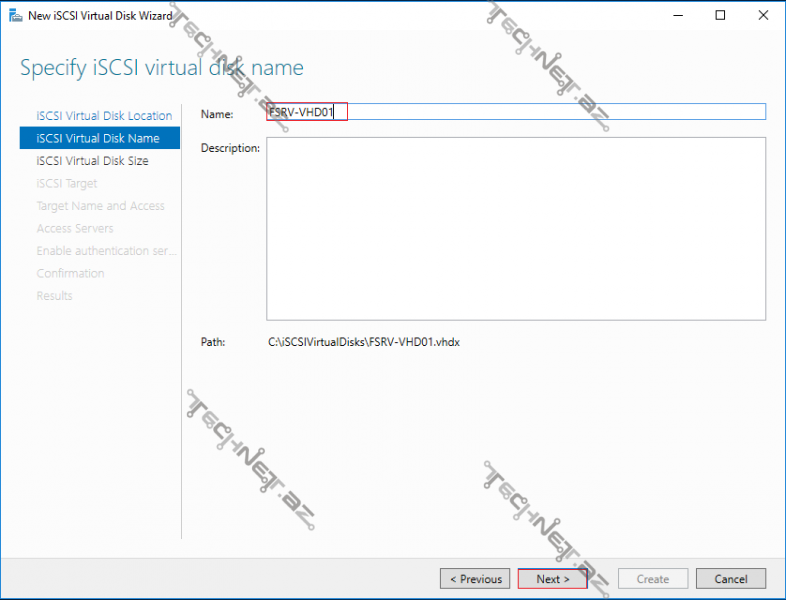Select the iSCSI Virtual Disk Name step
Viewport: 786px width, 600px height.
coord(98,138)
